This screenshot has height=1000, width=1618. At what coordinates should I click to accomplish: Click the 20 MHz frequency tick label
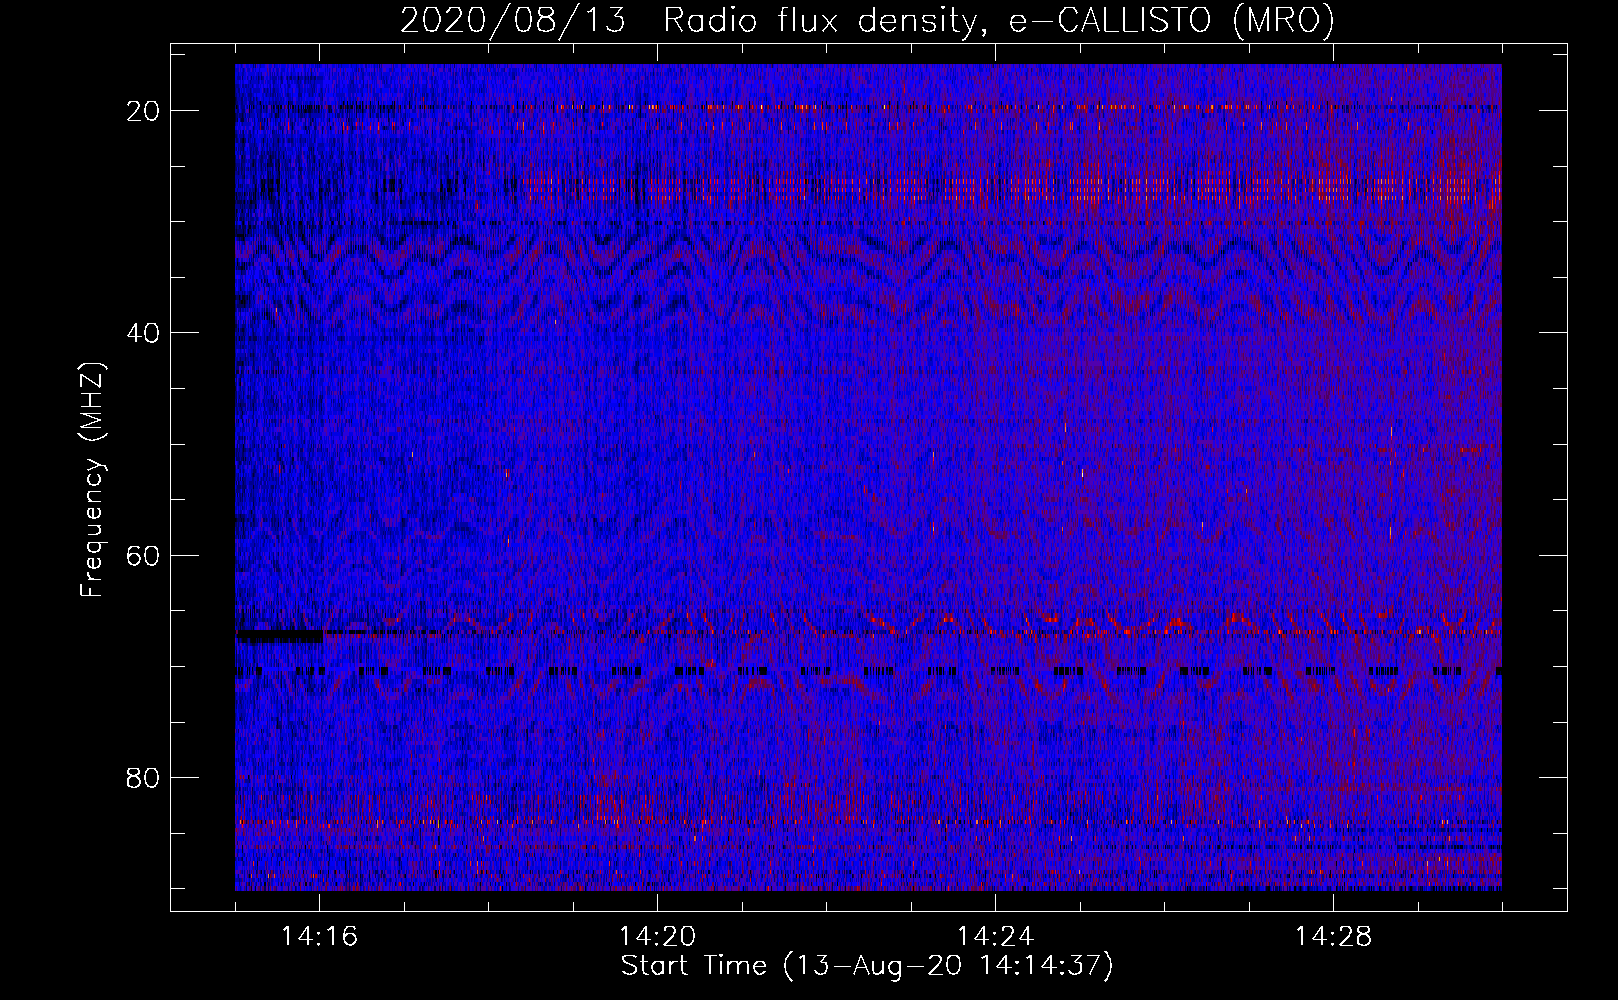pyautogui.click(x=143, y=111)
